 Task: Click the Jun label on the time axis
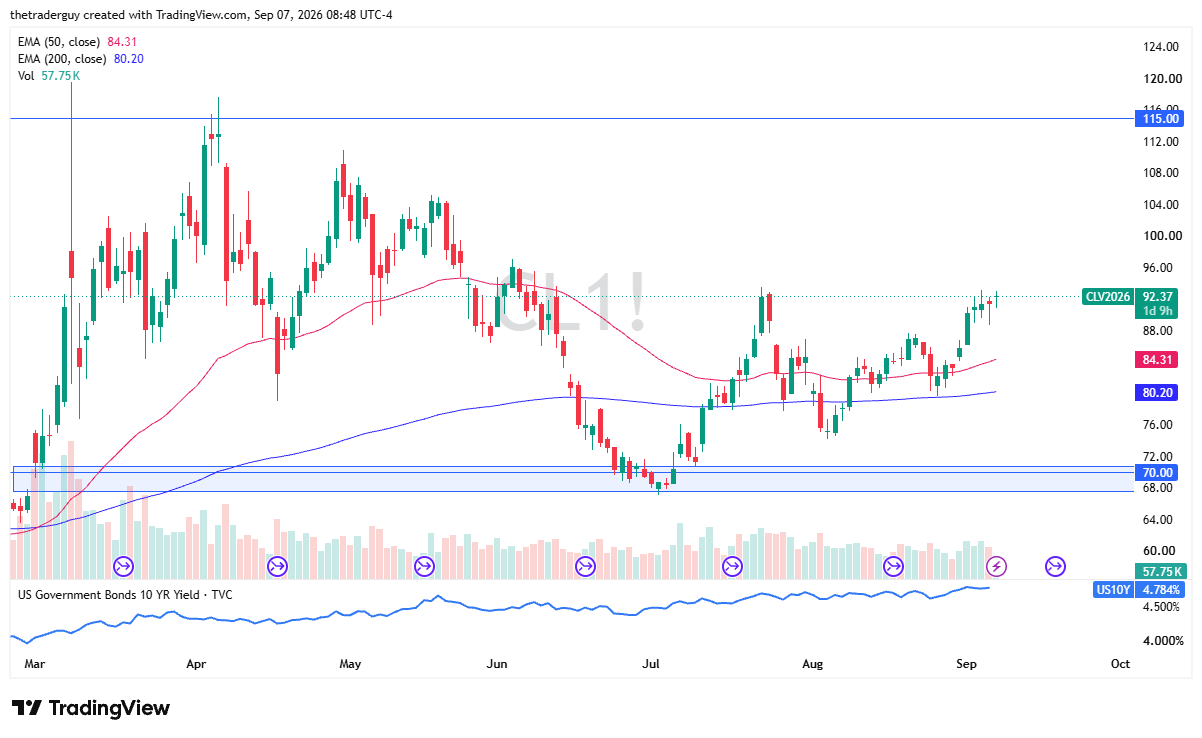pos(496,664)
